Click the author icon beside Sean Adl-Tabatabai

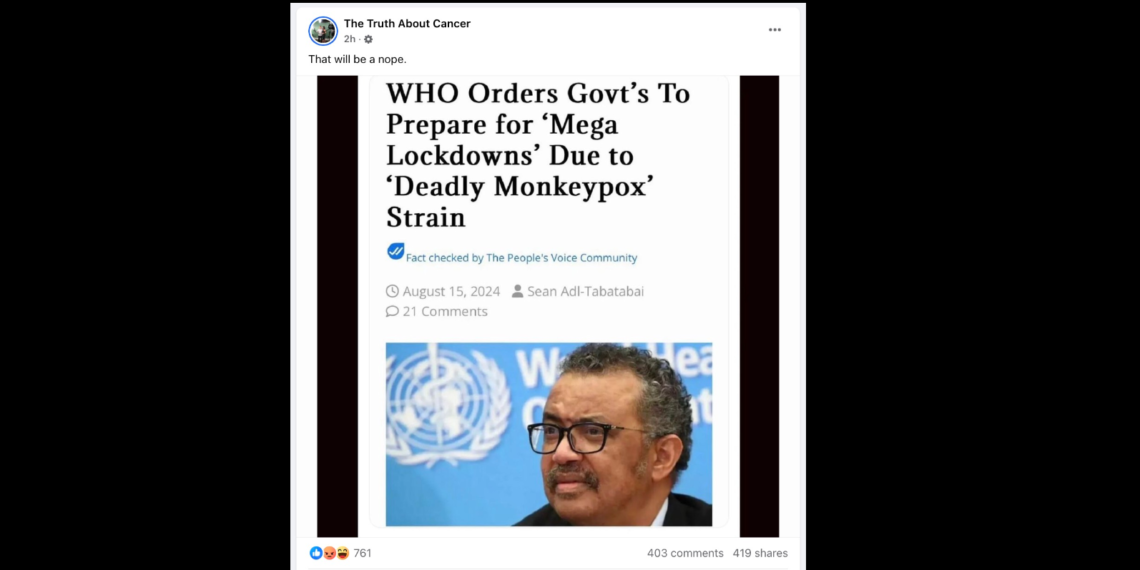tap(518, 292)
